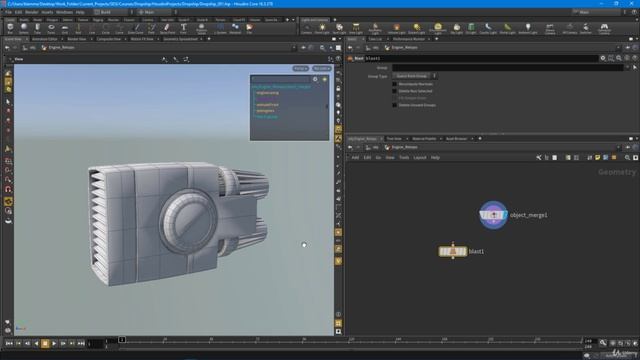This screenshot has width=640, height=360.
Task: Select the Font shelf tool
Action: 184,29
